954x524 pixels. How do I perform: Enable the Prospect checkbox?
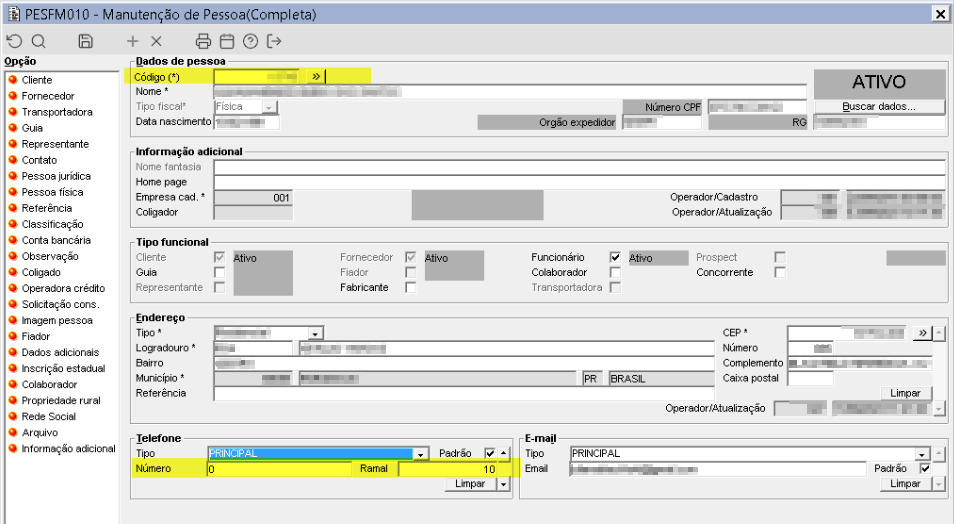[x=780, y=257]
